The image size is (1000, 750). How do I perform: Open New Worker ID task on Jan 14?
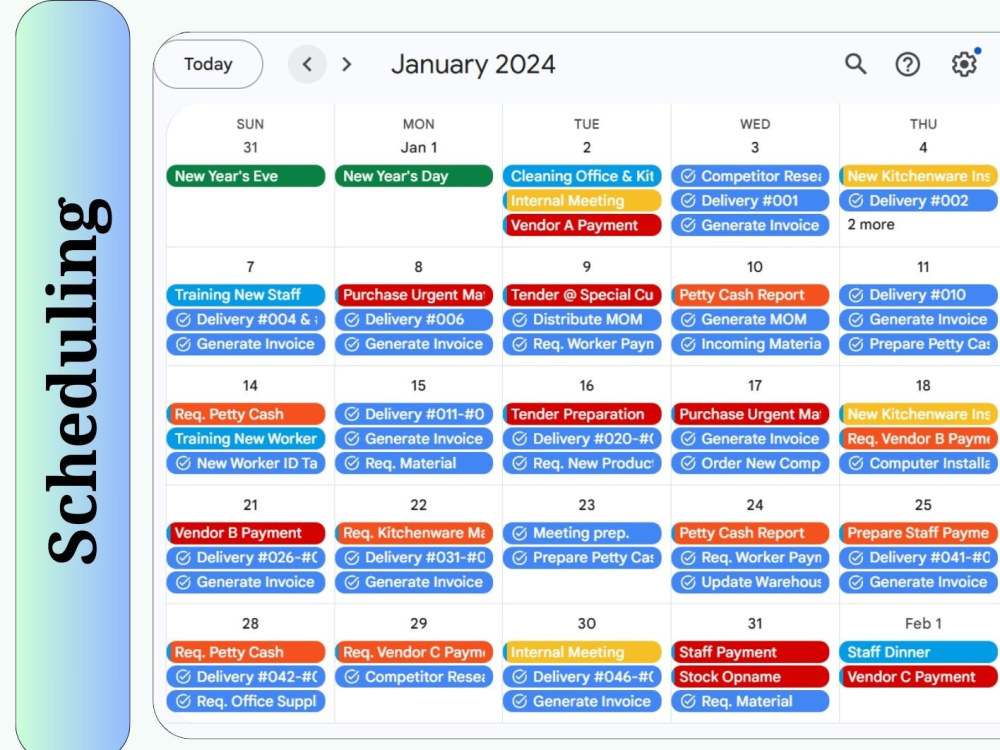pyautogui.click(x=246, y=464)
